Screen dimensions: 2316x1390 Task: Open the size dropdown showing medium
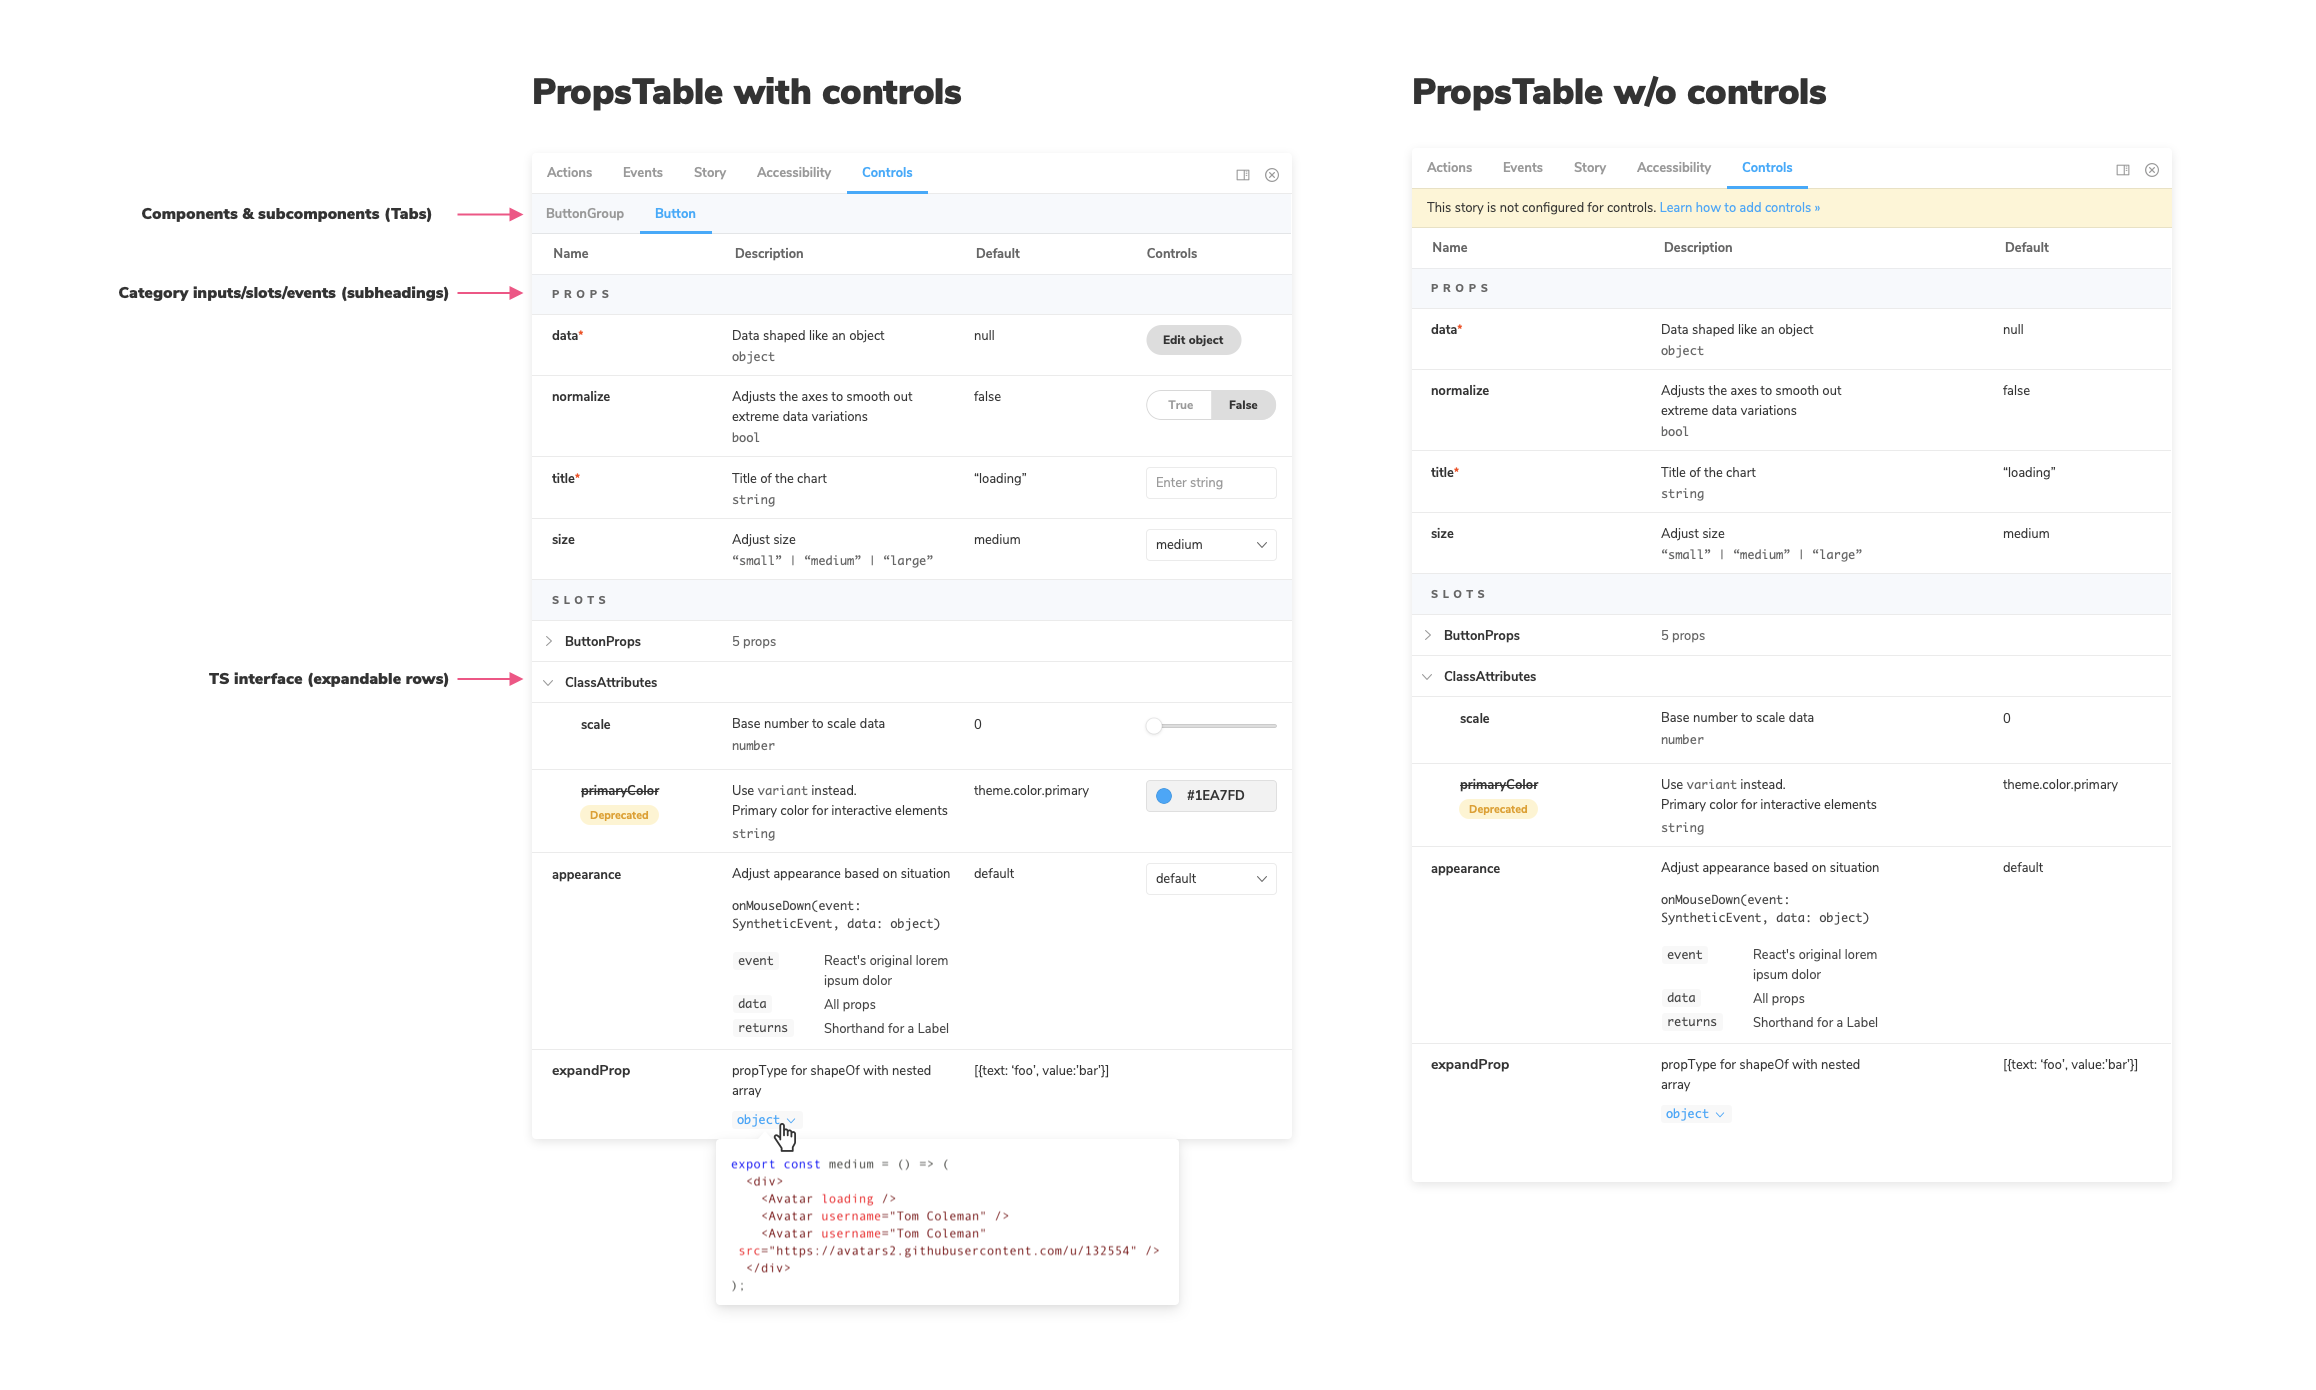pyautogui.click(x=1210, y=544)
